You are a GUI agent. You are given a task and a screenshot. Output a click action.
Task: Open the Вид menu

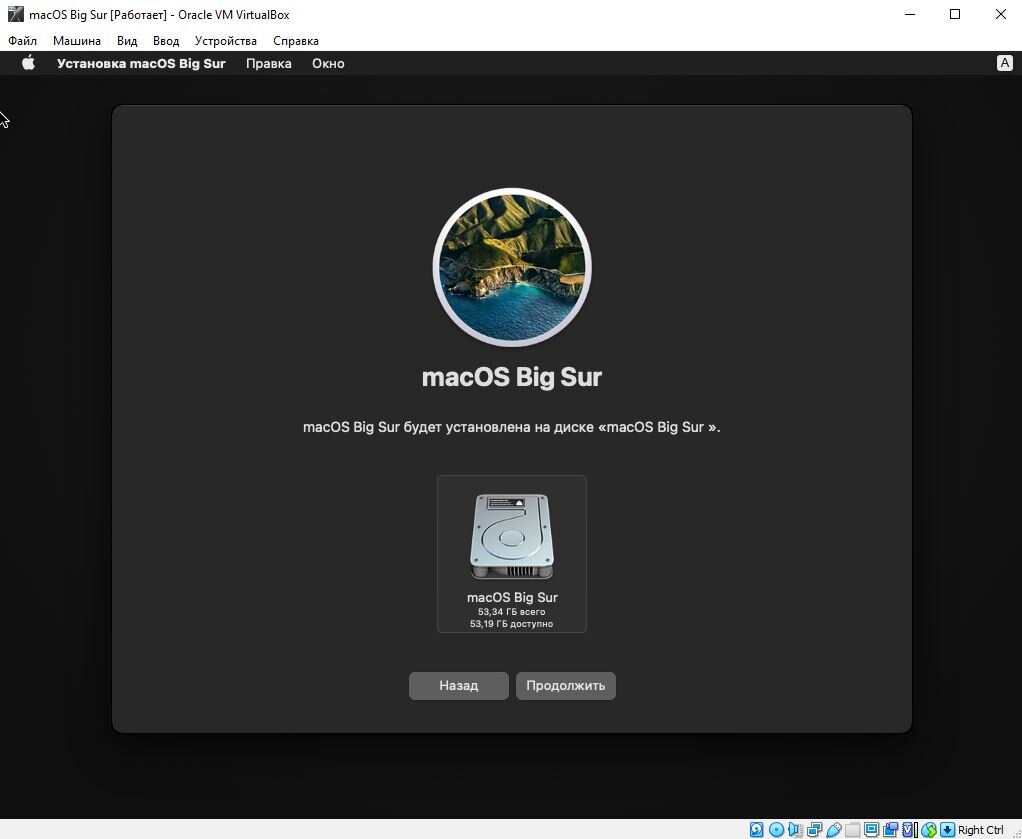tap(127, 40)
